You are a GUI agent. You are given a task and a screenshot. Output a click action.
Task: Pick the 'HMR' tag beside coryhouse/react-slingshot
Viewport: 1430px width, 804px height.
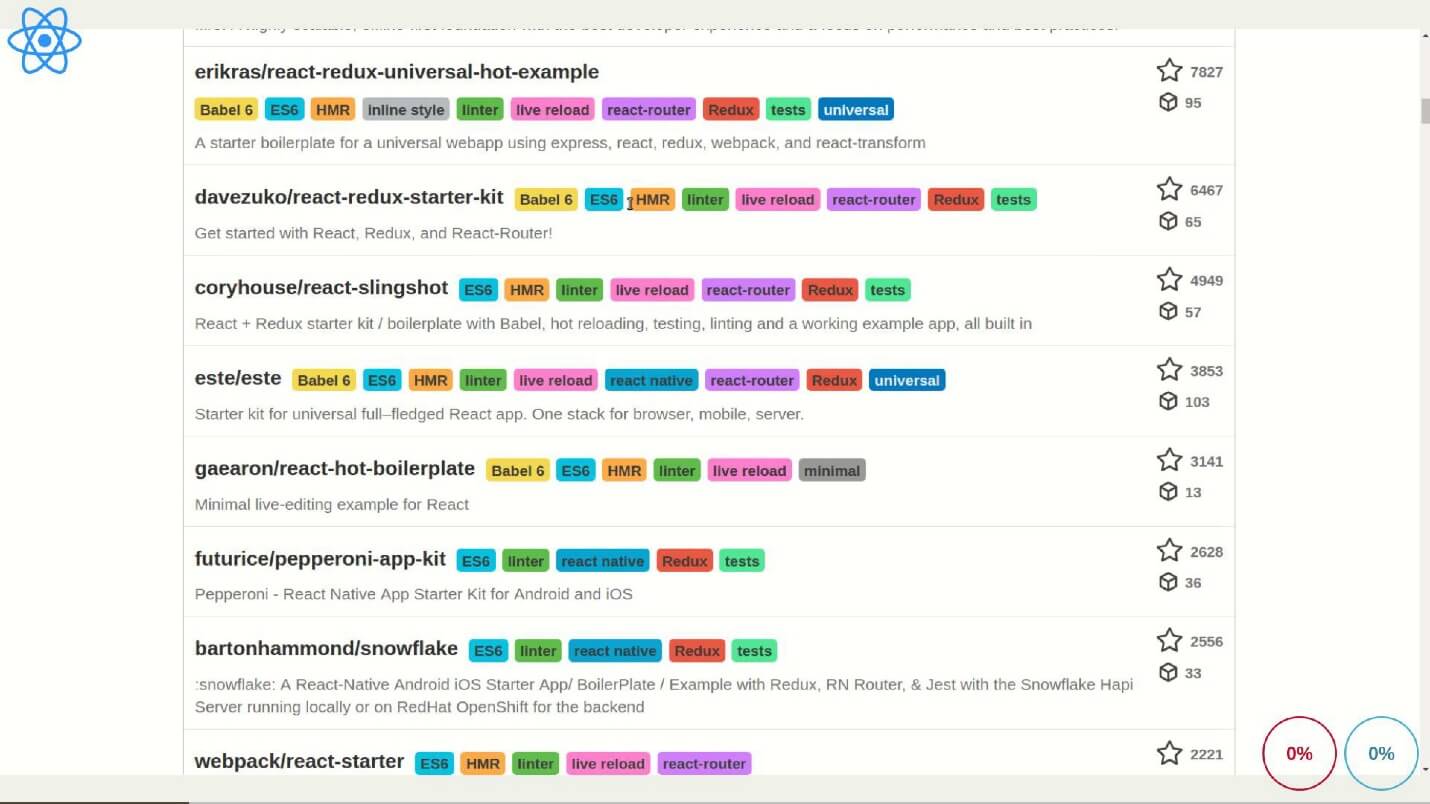[x=527, y=290]
